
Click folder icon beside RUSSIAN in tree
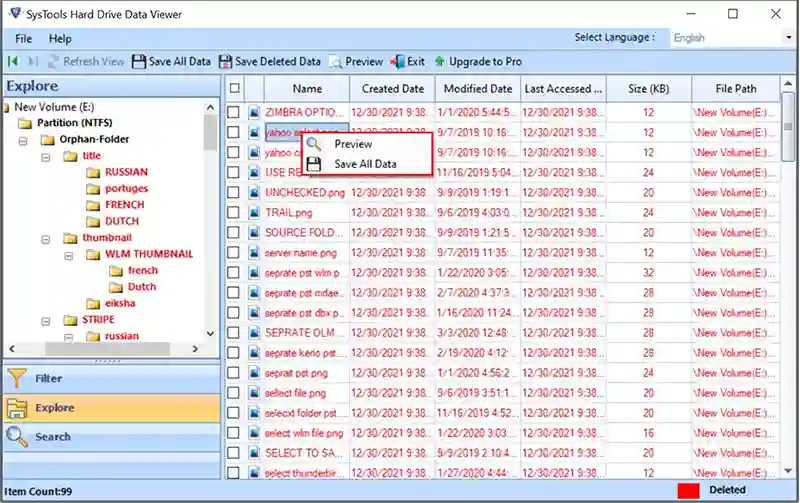93,172
